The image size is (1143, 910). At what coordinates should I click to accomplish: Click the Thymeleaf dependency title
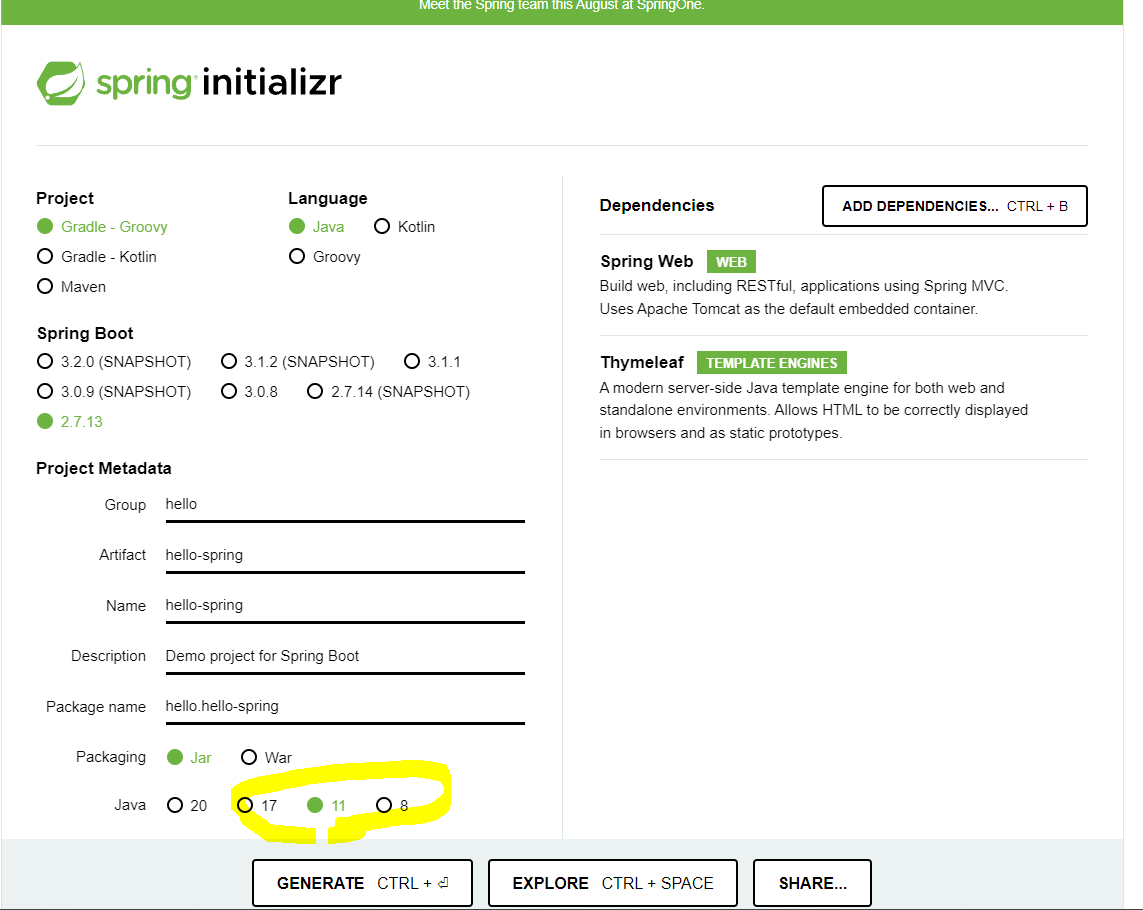coord(642,362)
